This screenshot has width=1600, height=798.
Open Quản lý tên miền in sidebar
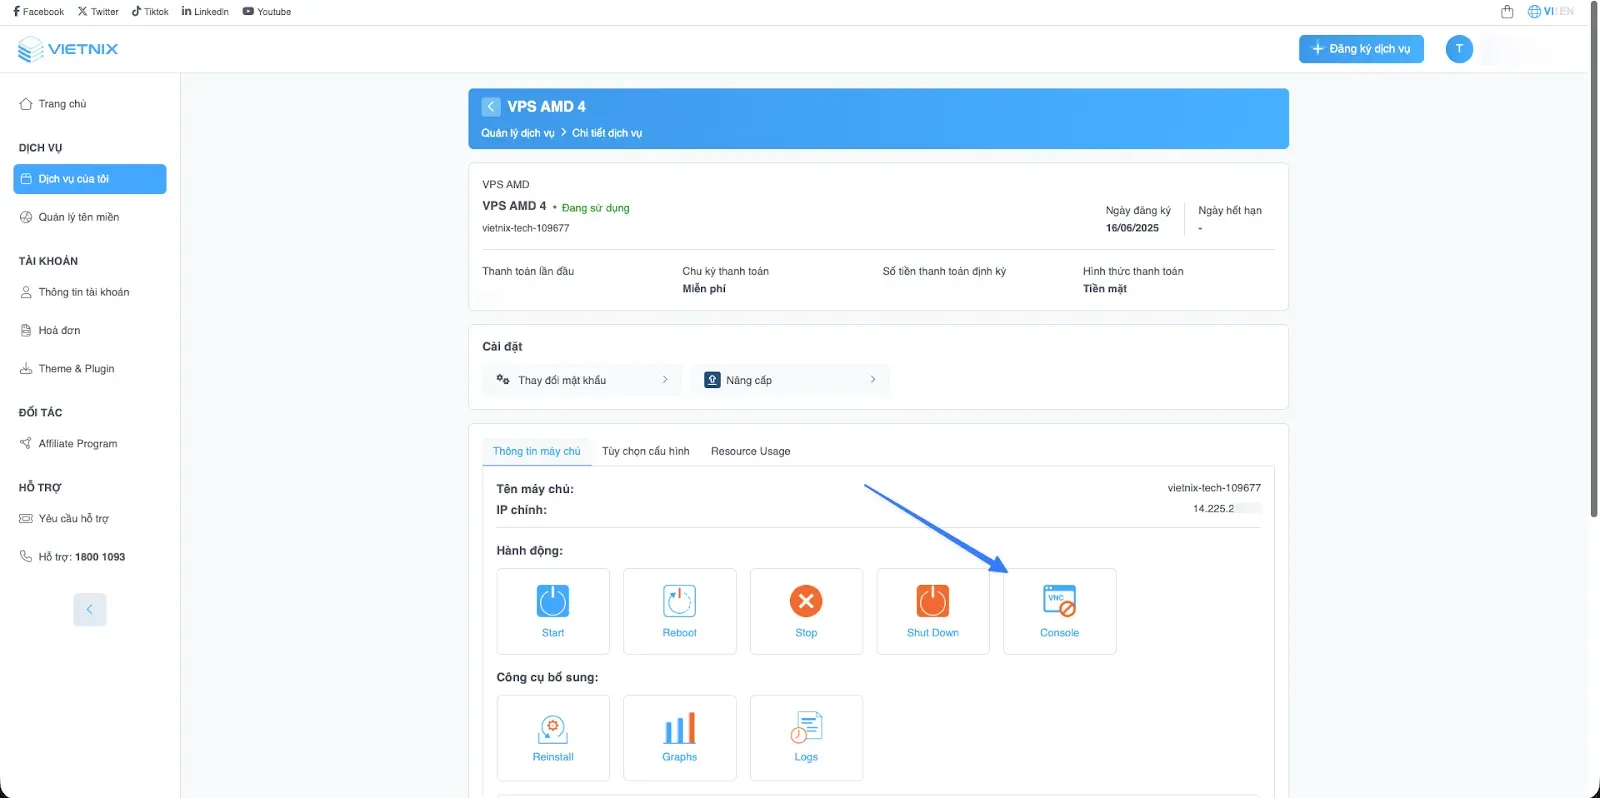[x=78, y=217]
